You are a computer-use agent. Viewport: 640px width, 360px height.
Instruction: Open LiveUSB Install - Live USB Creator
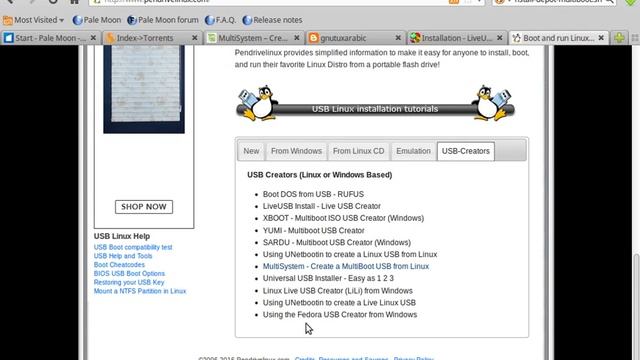point(322,206)
